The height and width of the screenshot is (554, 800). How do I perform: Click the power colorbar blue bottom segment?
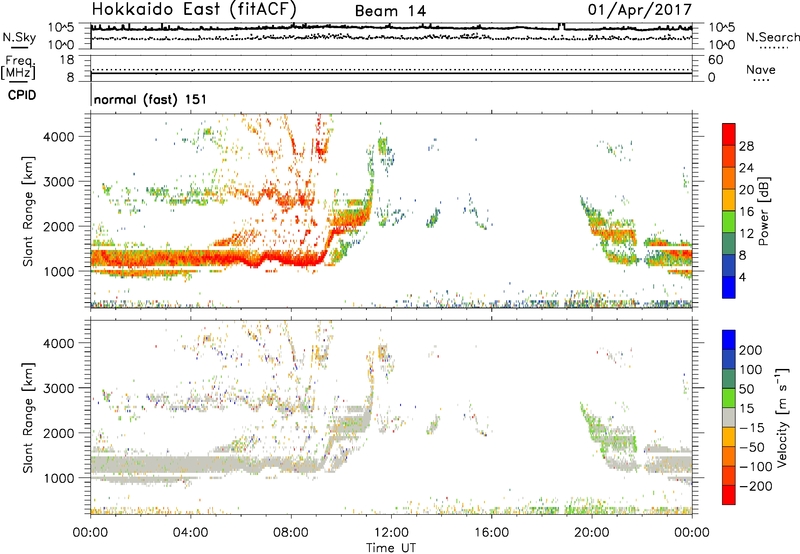(x=729, y=287)
